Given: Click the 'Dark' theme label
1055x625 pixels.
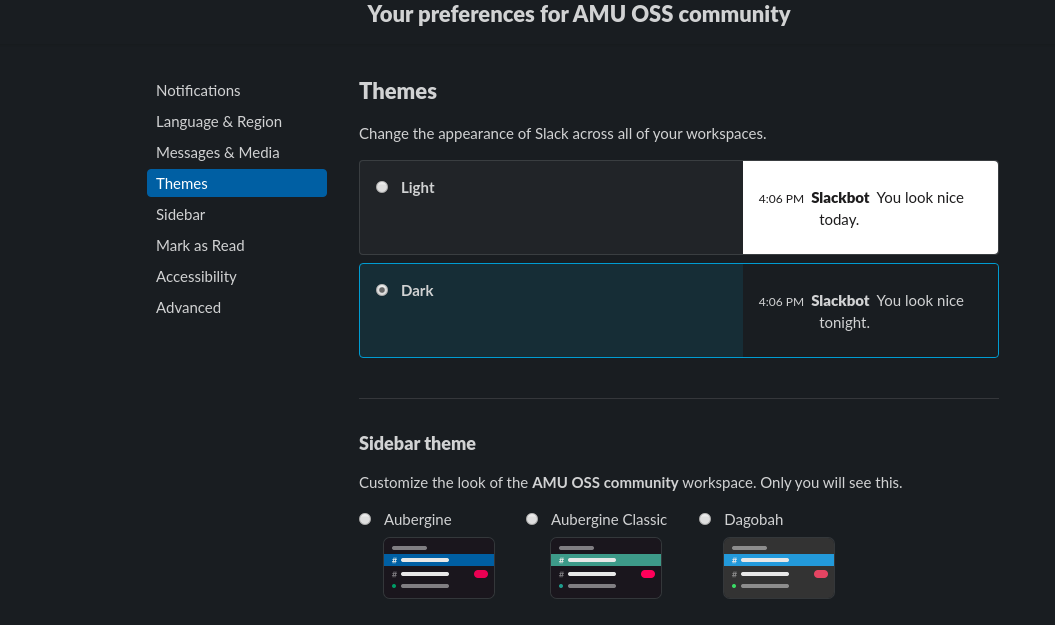Looking at the screenshot, I should 417,291.
